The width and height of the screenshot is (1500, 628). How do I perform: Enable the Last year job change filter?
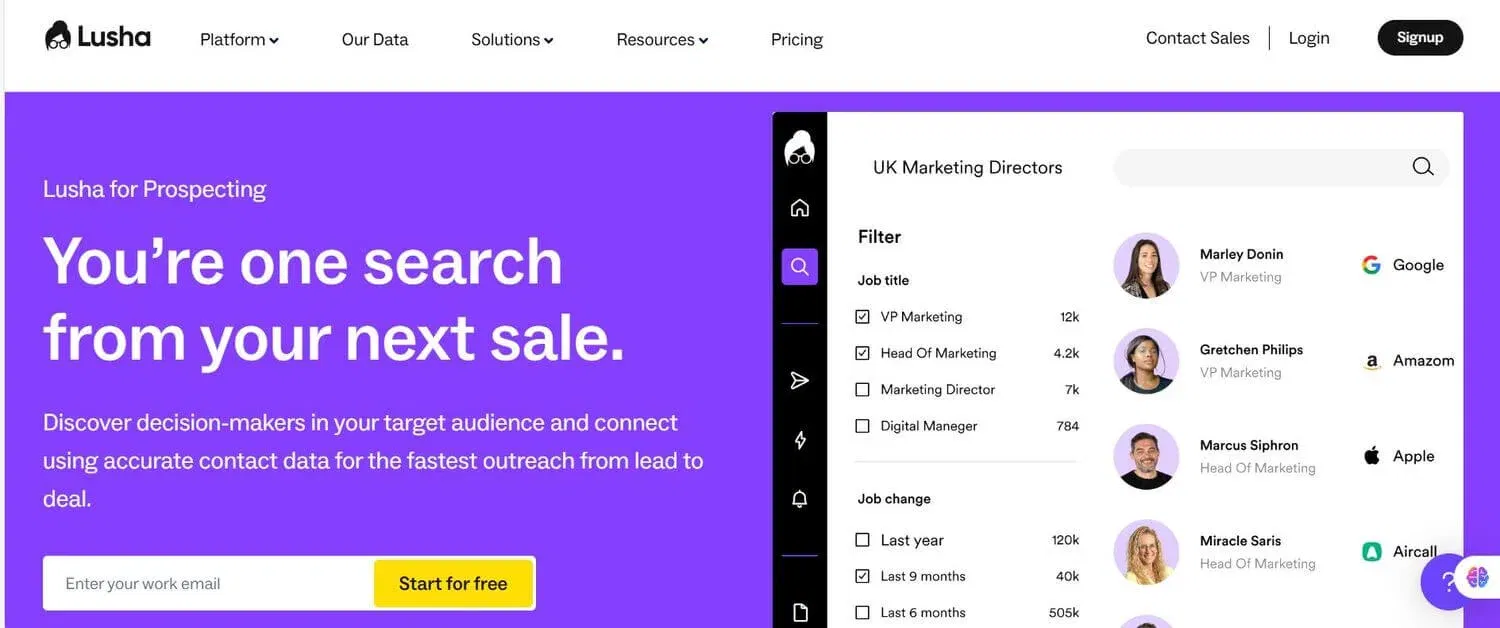862,540
